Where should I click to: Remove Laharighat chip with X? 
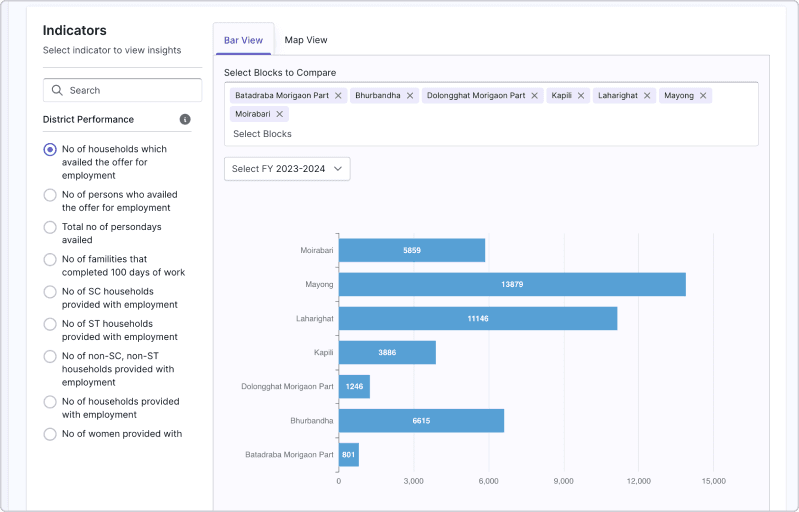point(647,96)
